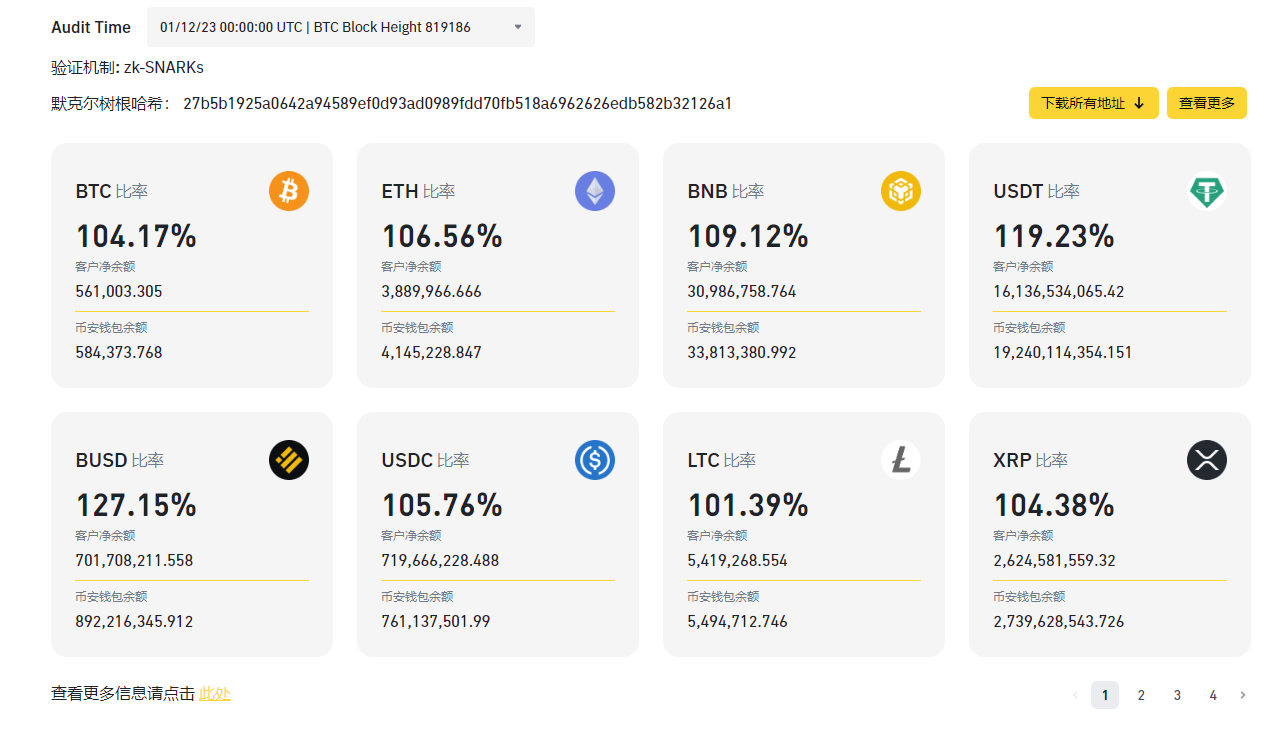Click the Bitcoin (BTC) orange coin icon
The width and height of the screenshot is (1285, 756).
[x=289, y=191]
